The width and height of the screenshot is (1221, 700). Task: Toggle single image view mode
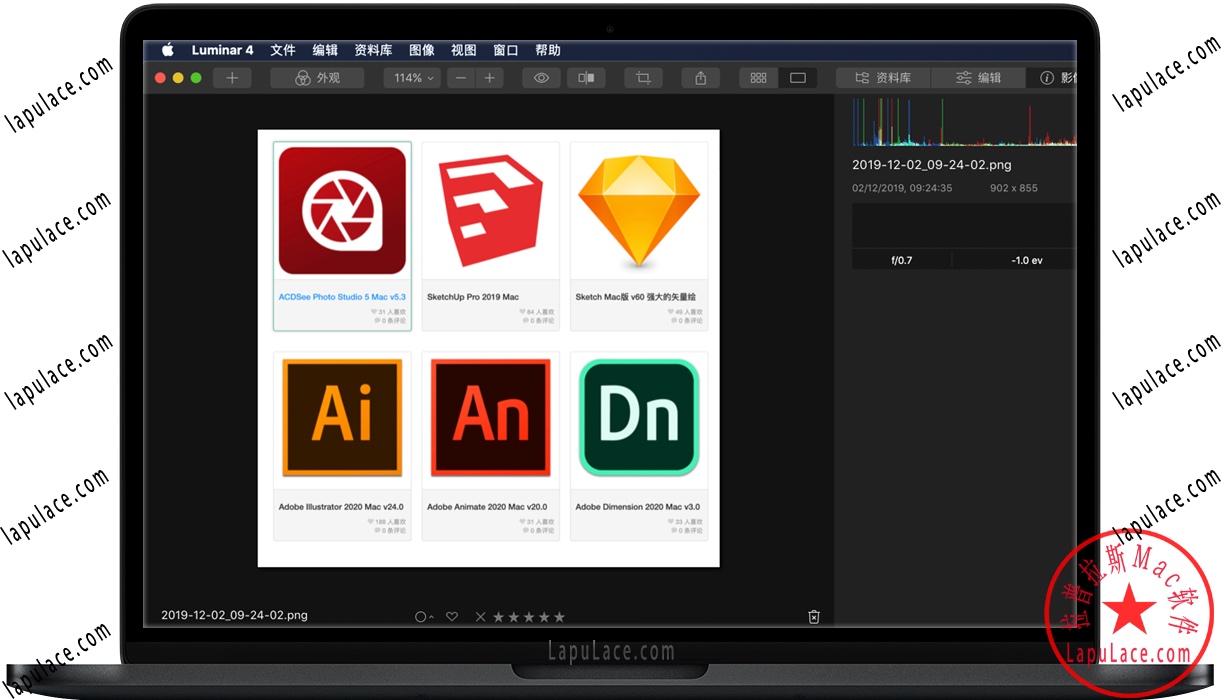click(x=797, y=77)
